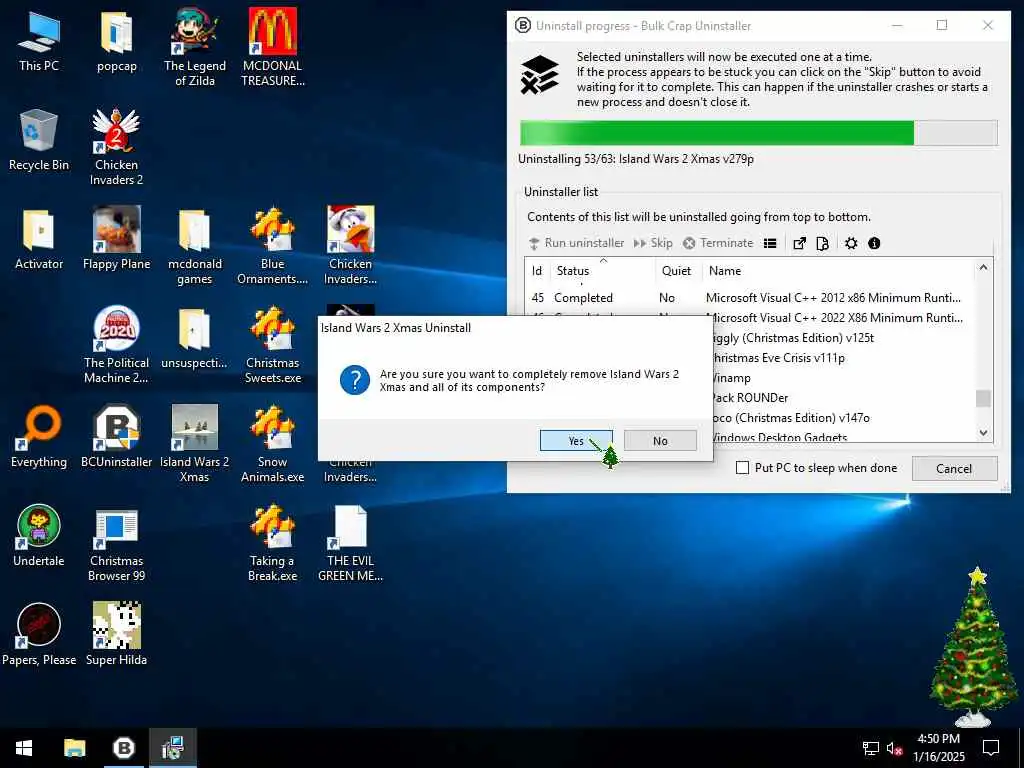1024x768 pixels.
Task: Select the MCDONAL TREASURE shortcut
Action: coord(272,47)
